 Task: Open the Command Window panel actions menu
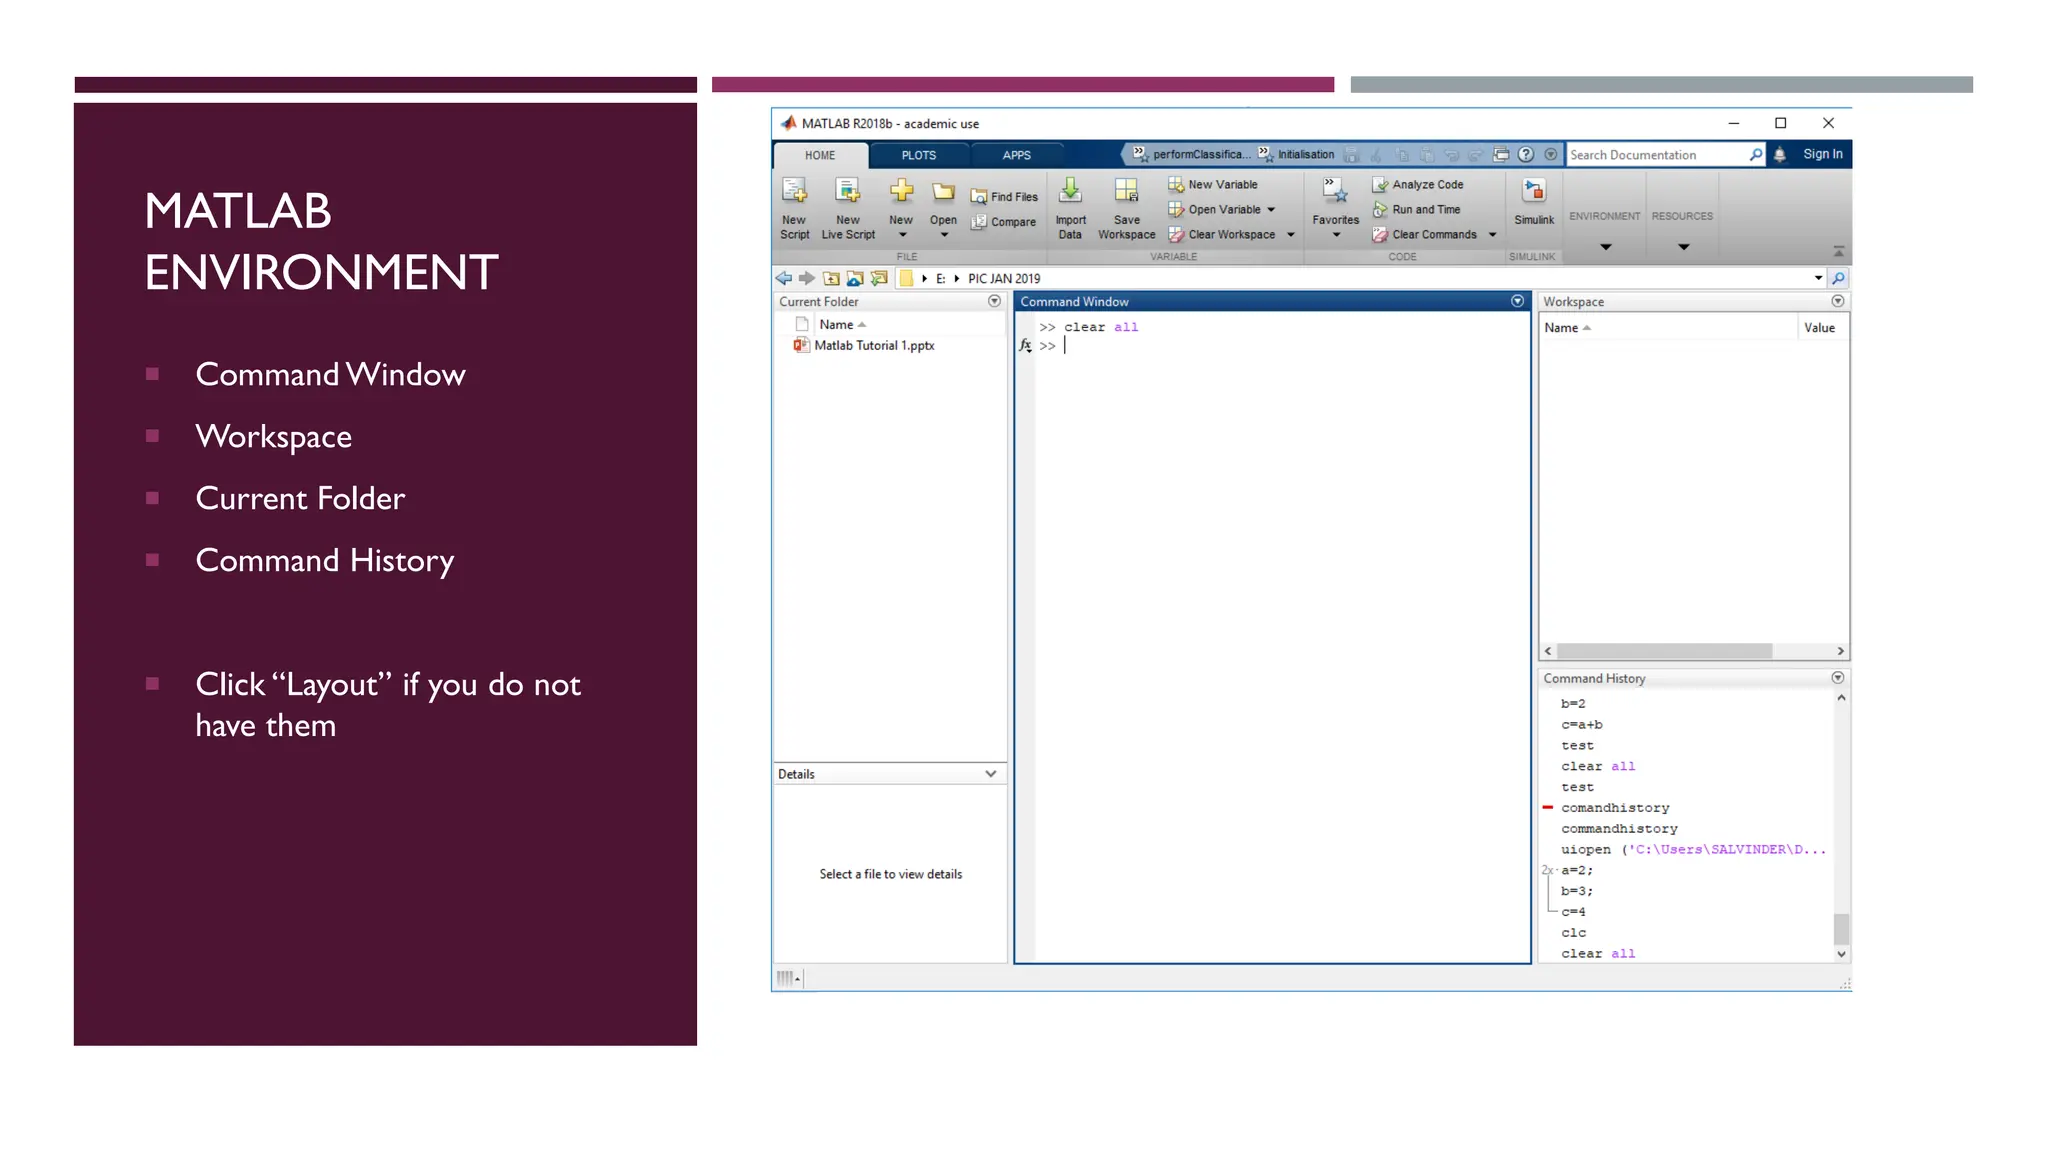click(1517, 301)
